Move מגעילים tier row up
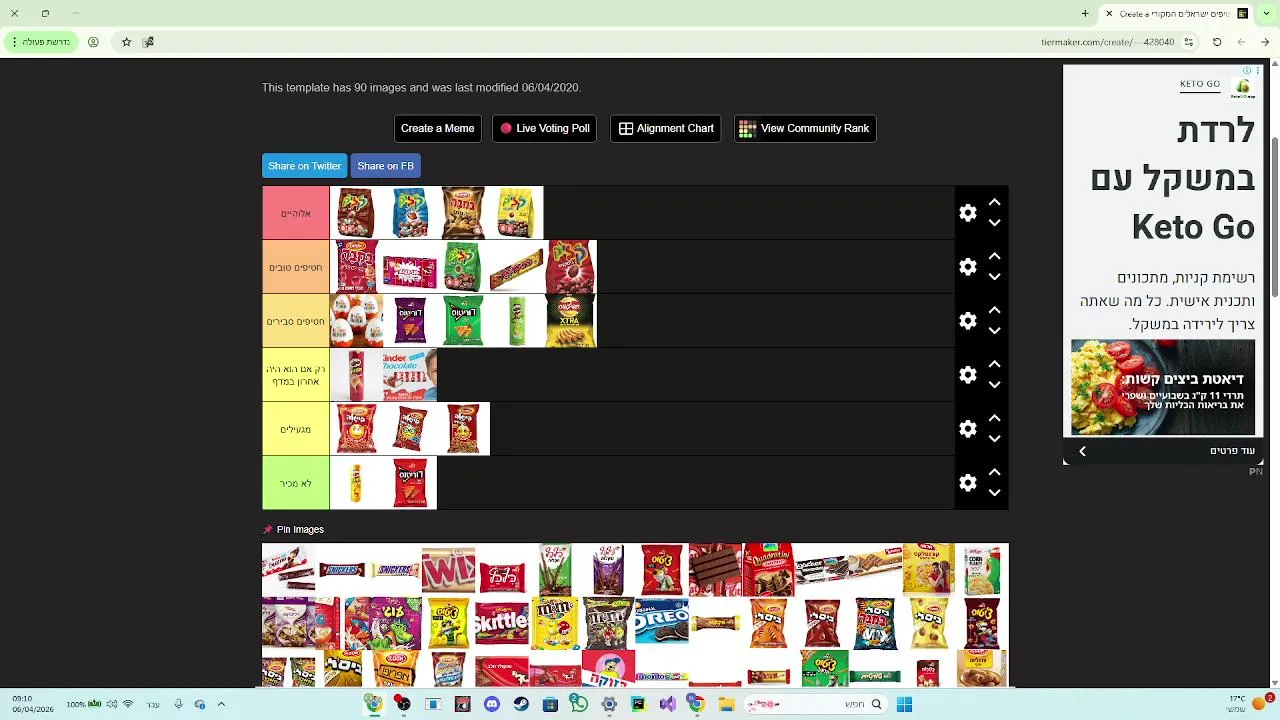 (994, 418)
